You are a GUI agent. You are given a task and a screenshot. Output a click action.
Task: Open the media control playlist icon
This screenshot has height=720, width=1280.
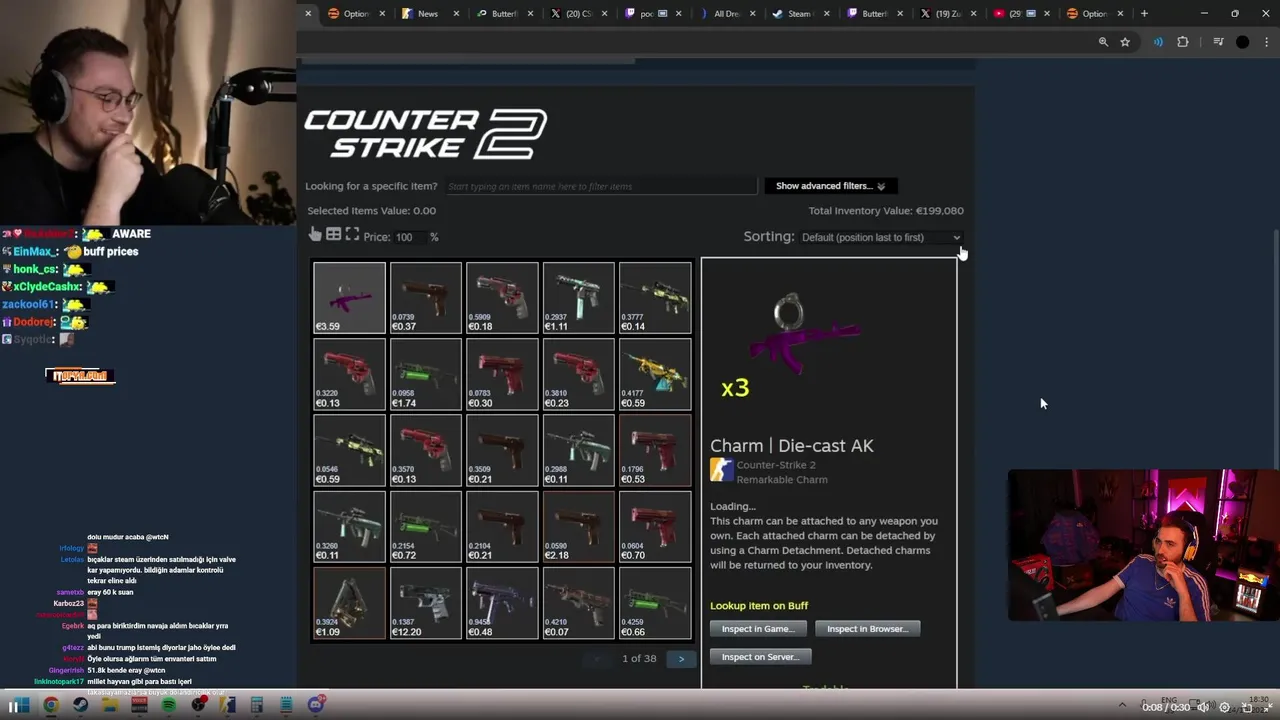point(1218,42)
